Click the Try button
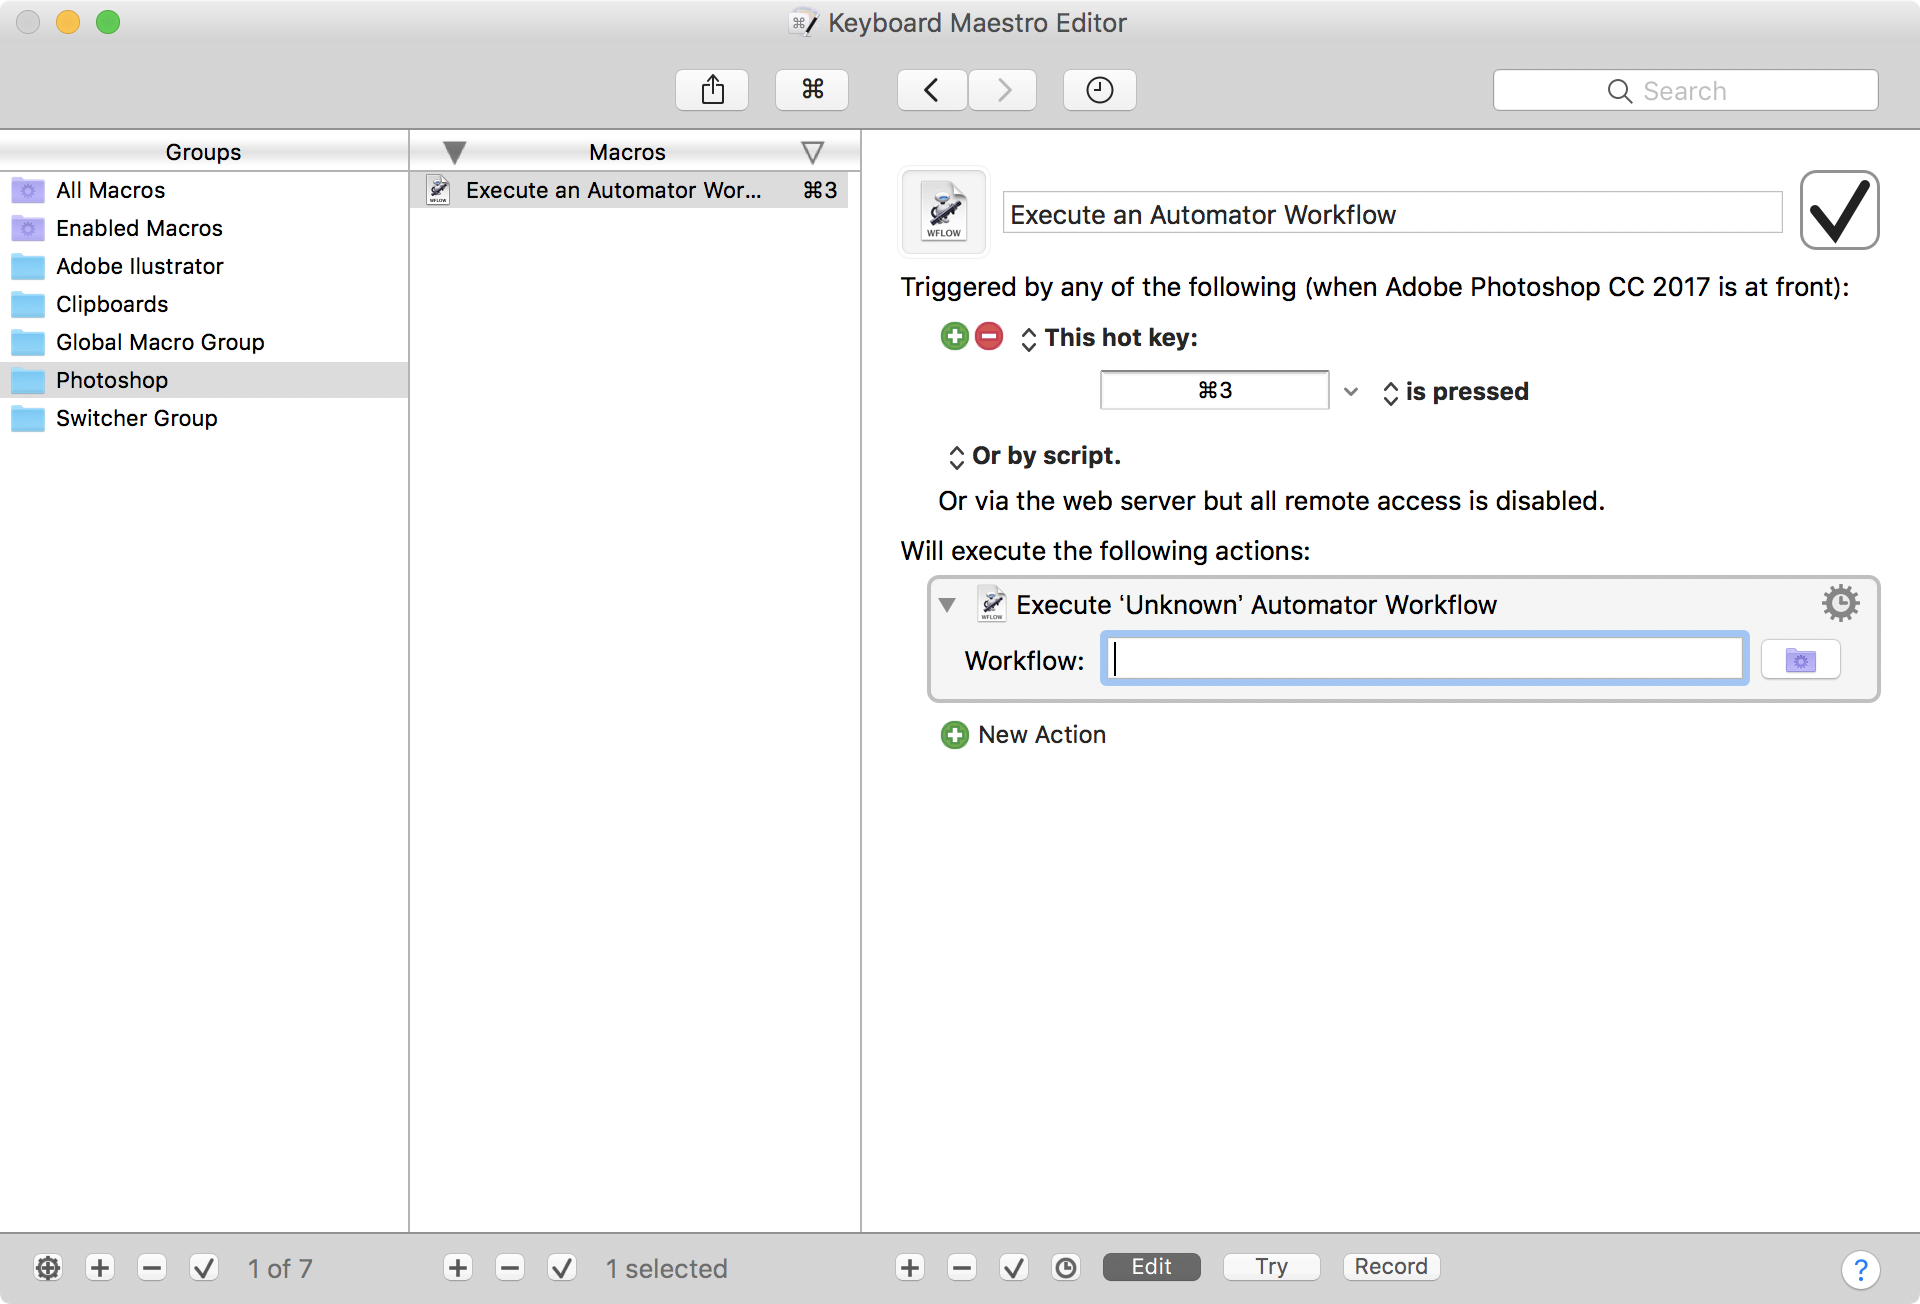The height and width of the screenshot is (1304, 1920). 1271,1266
